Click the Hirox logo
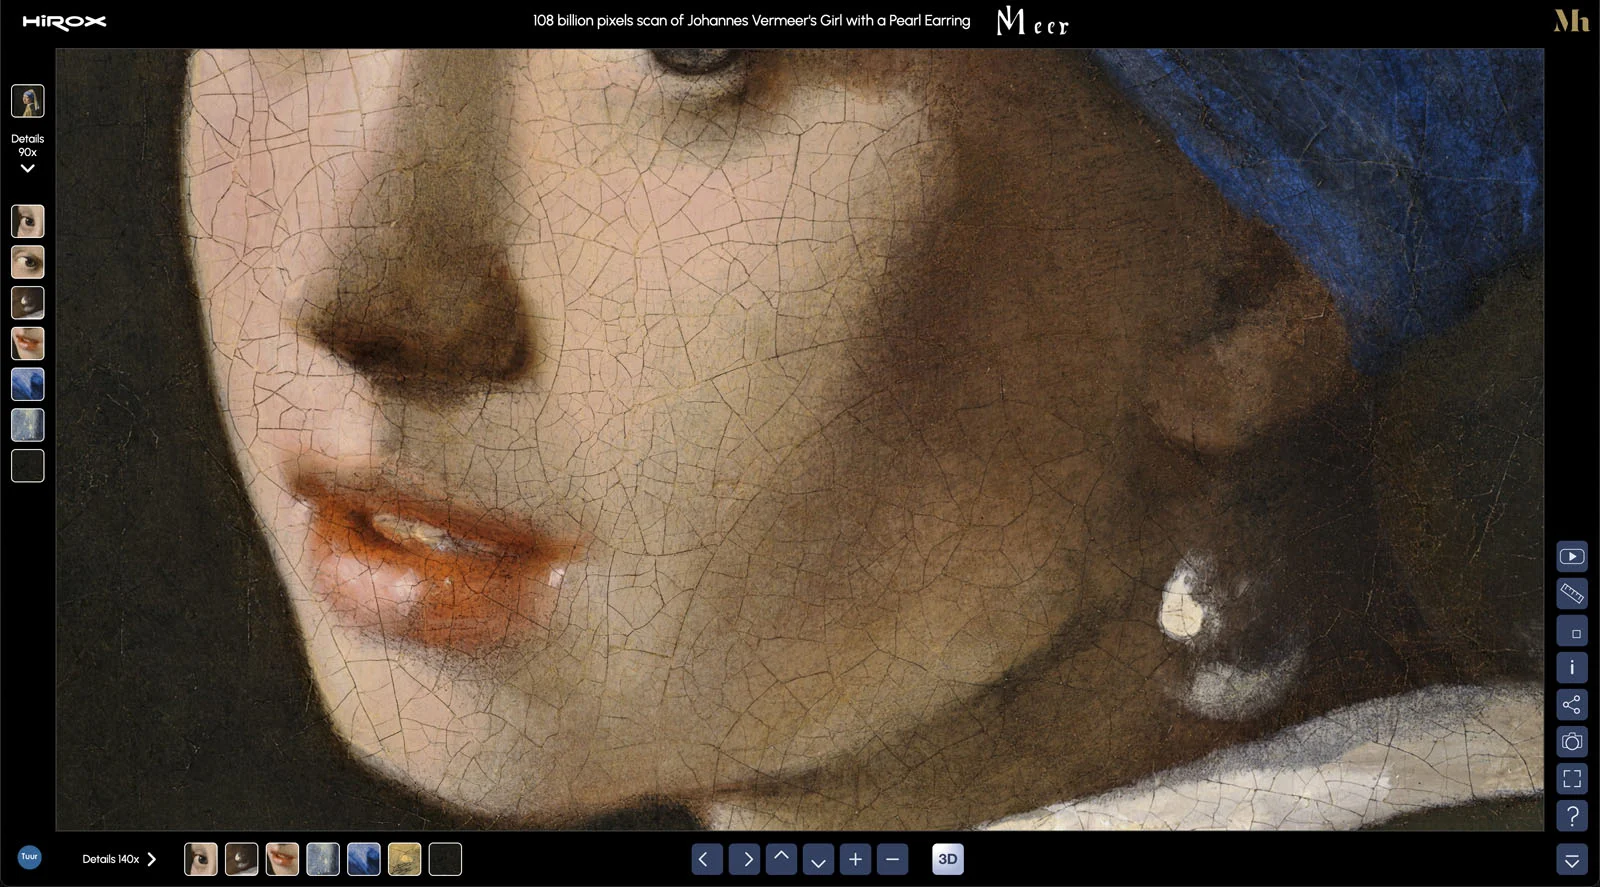This screenshot has height=887, width=1600. [64, 21]
